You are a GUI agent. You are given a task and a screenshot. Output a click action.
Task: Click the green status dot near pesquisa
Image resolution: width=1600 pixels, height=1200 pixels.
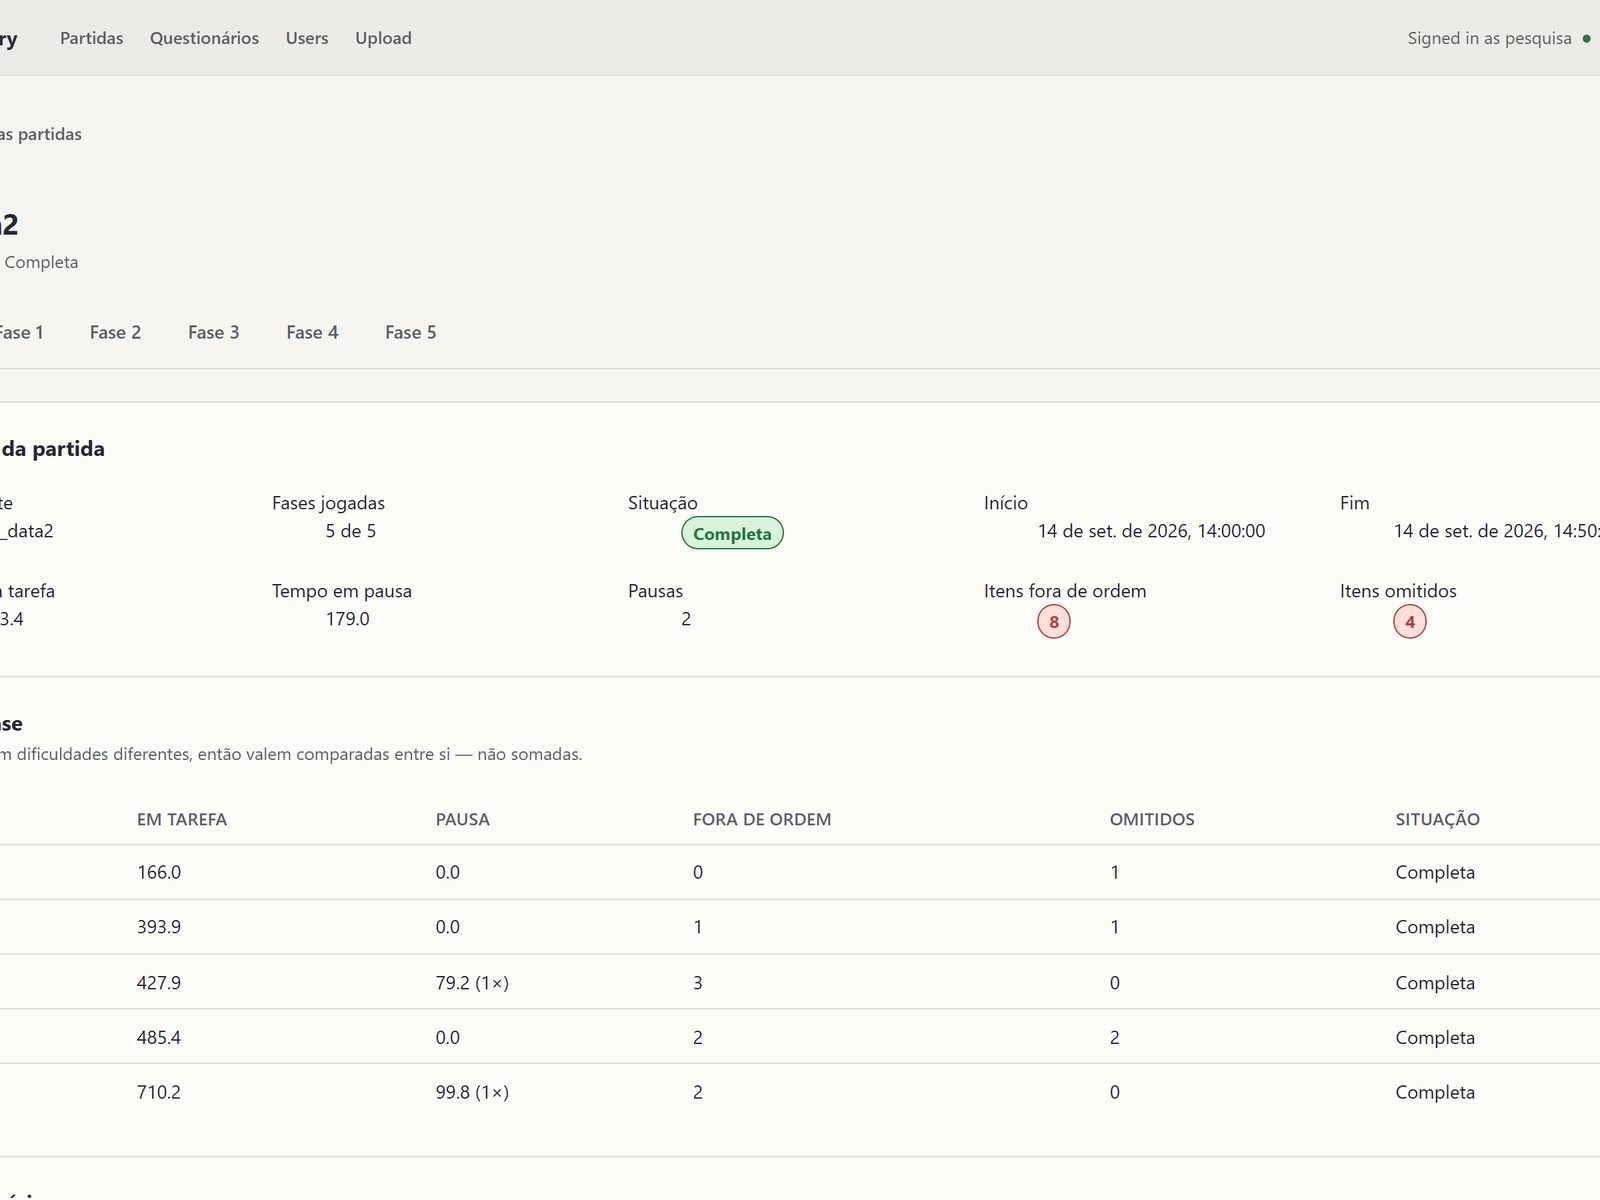pyautogui.click(x=1586, y=39)
